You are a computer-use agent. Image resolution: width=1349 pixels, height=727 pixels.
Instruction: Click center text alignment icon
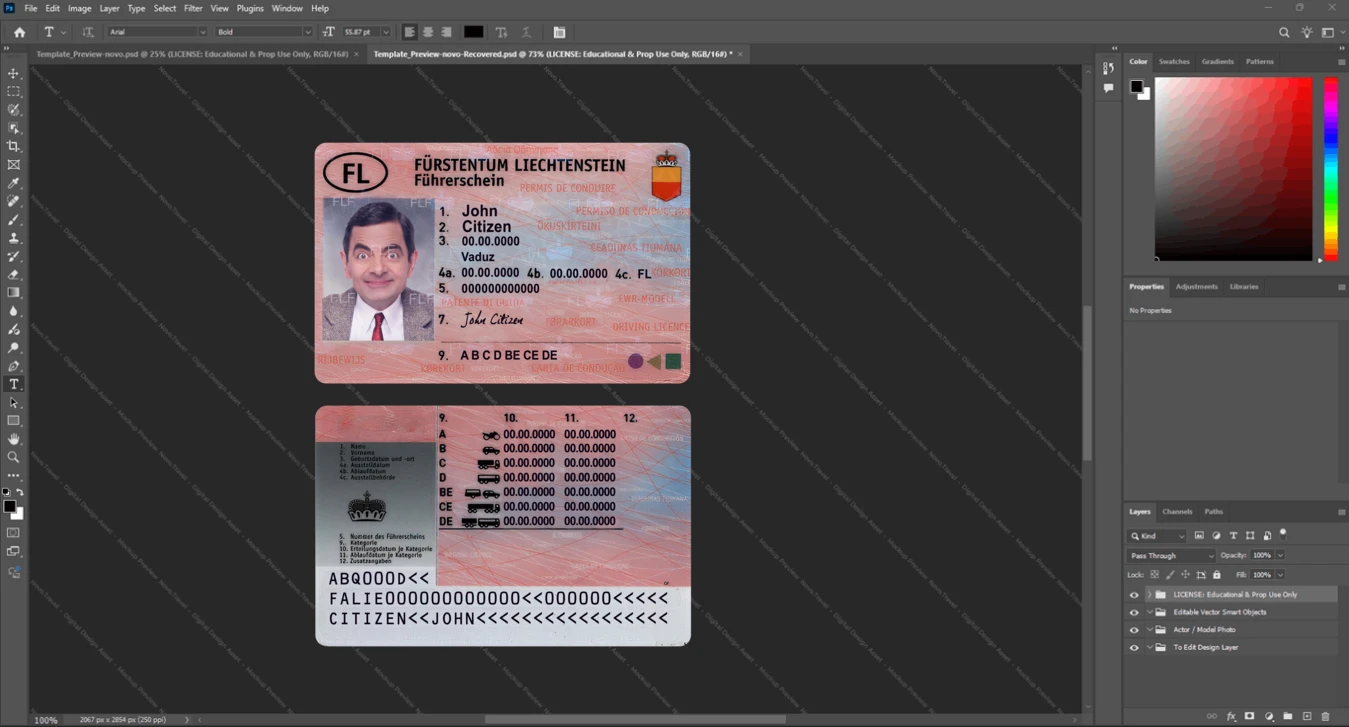click(x=428, y=32)
